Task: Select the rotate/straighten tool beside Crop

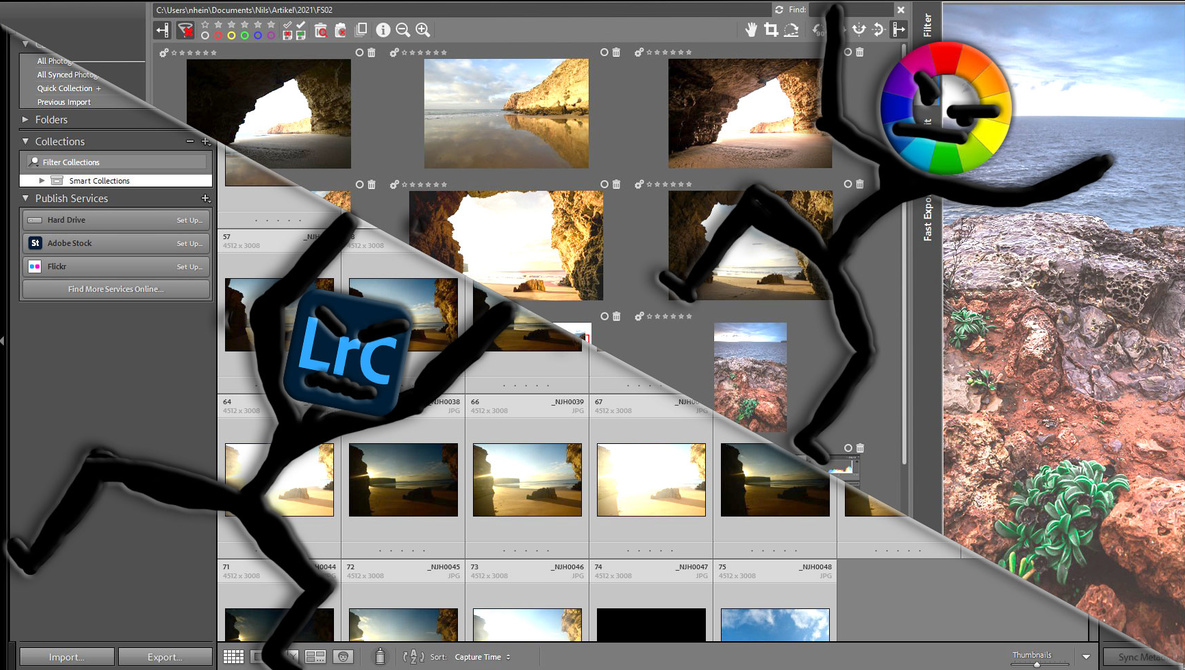Action: click(791, 29)
